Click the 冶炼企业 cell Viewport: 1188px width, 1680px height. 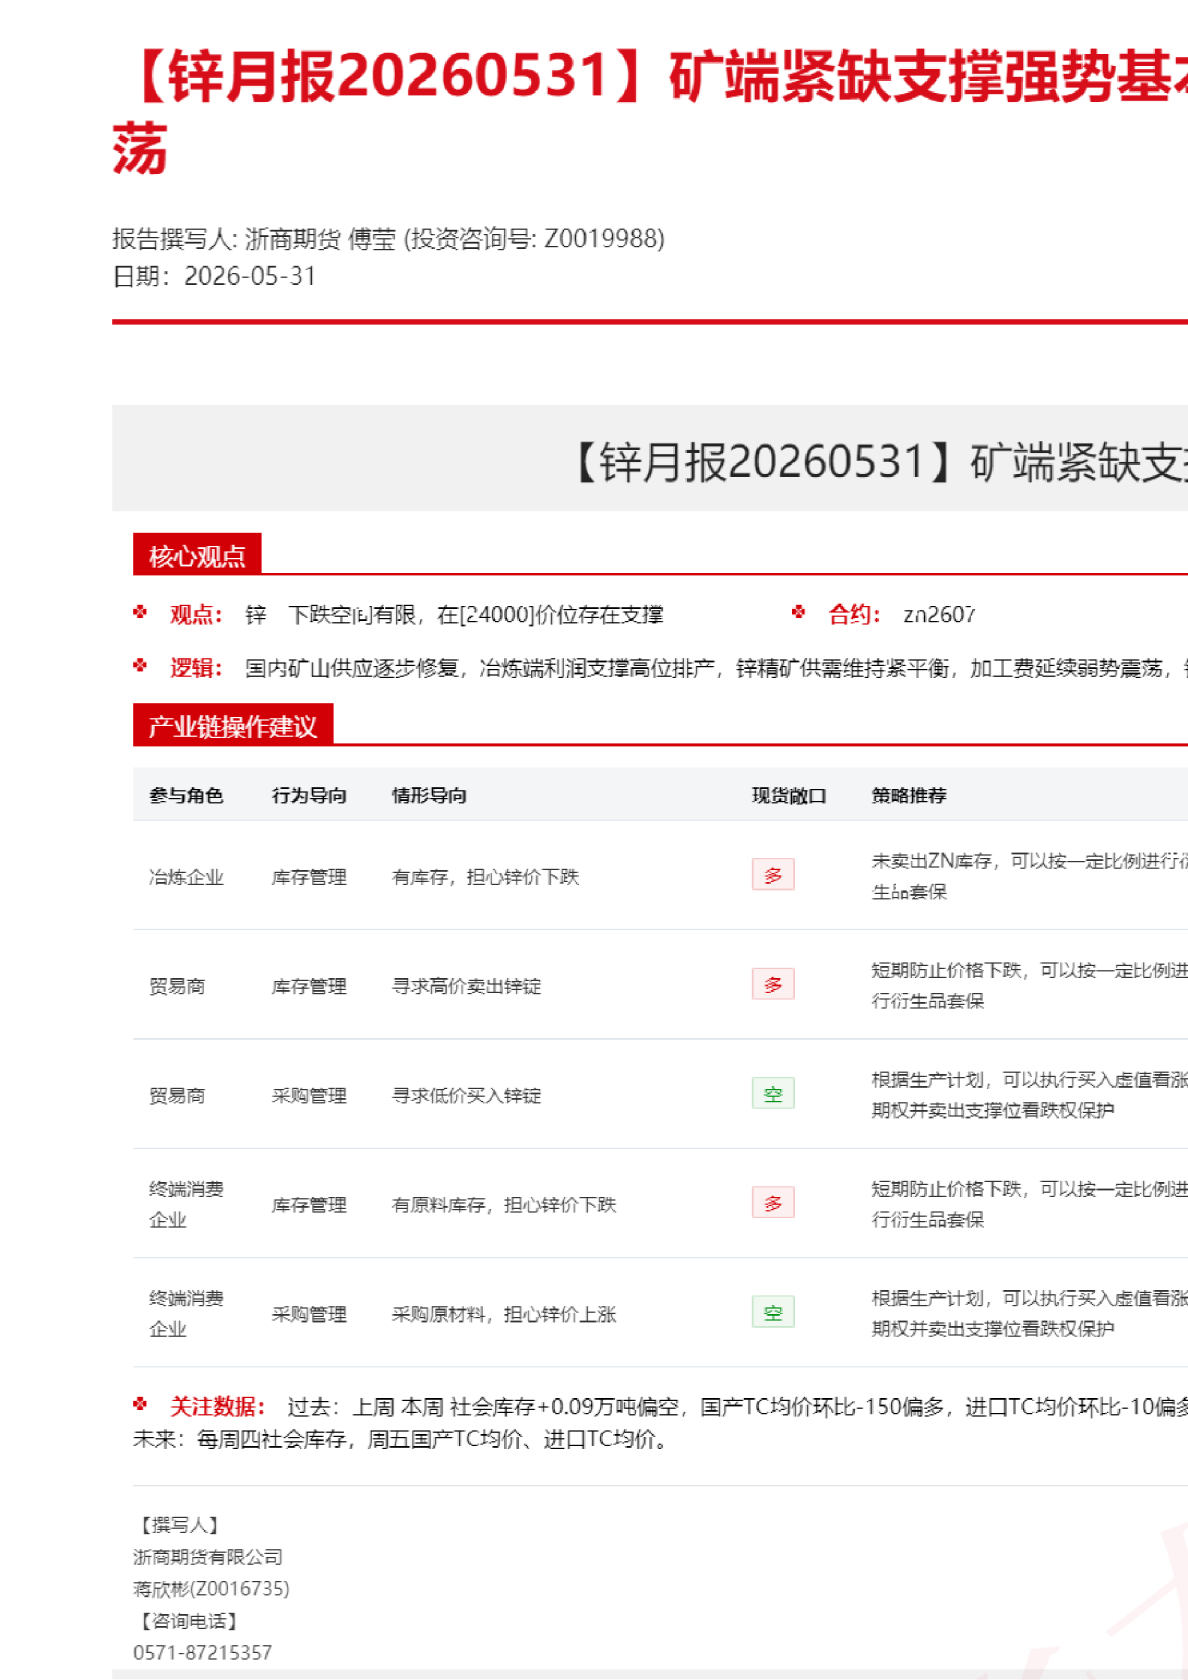coord(186,877)
